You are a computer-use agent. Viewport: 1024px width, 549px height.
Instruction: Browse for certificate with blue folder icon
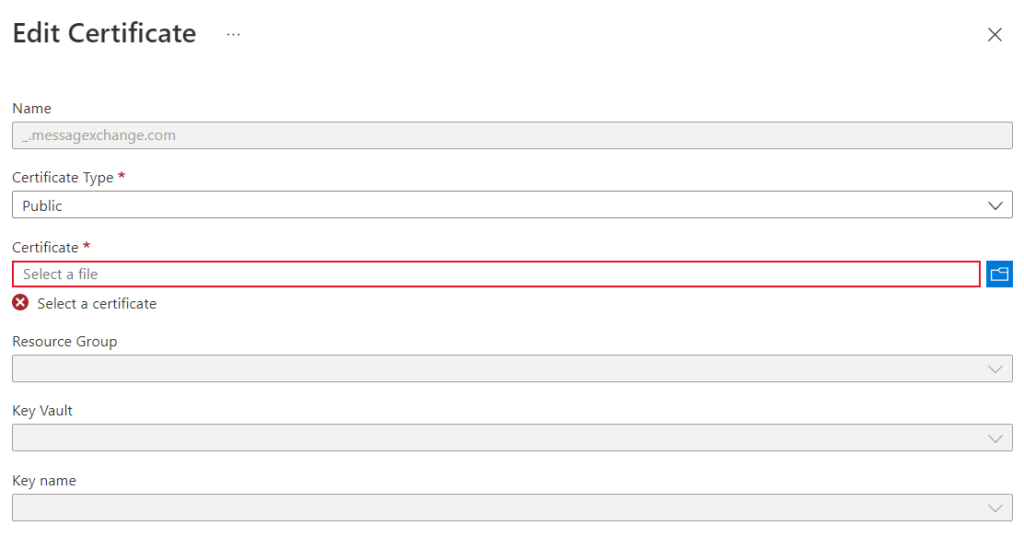[999, 274]
